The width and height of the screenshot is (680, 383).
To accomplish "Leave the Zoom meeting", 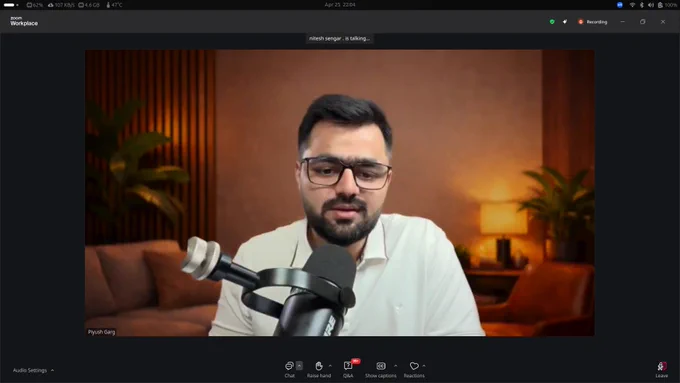I will (661, 370).
